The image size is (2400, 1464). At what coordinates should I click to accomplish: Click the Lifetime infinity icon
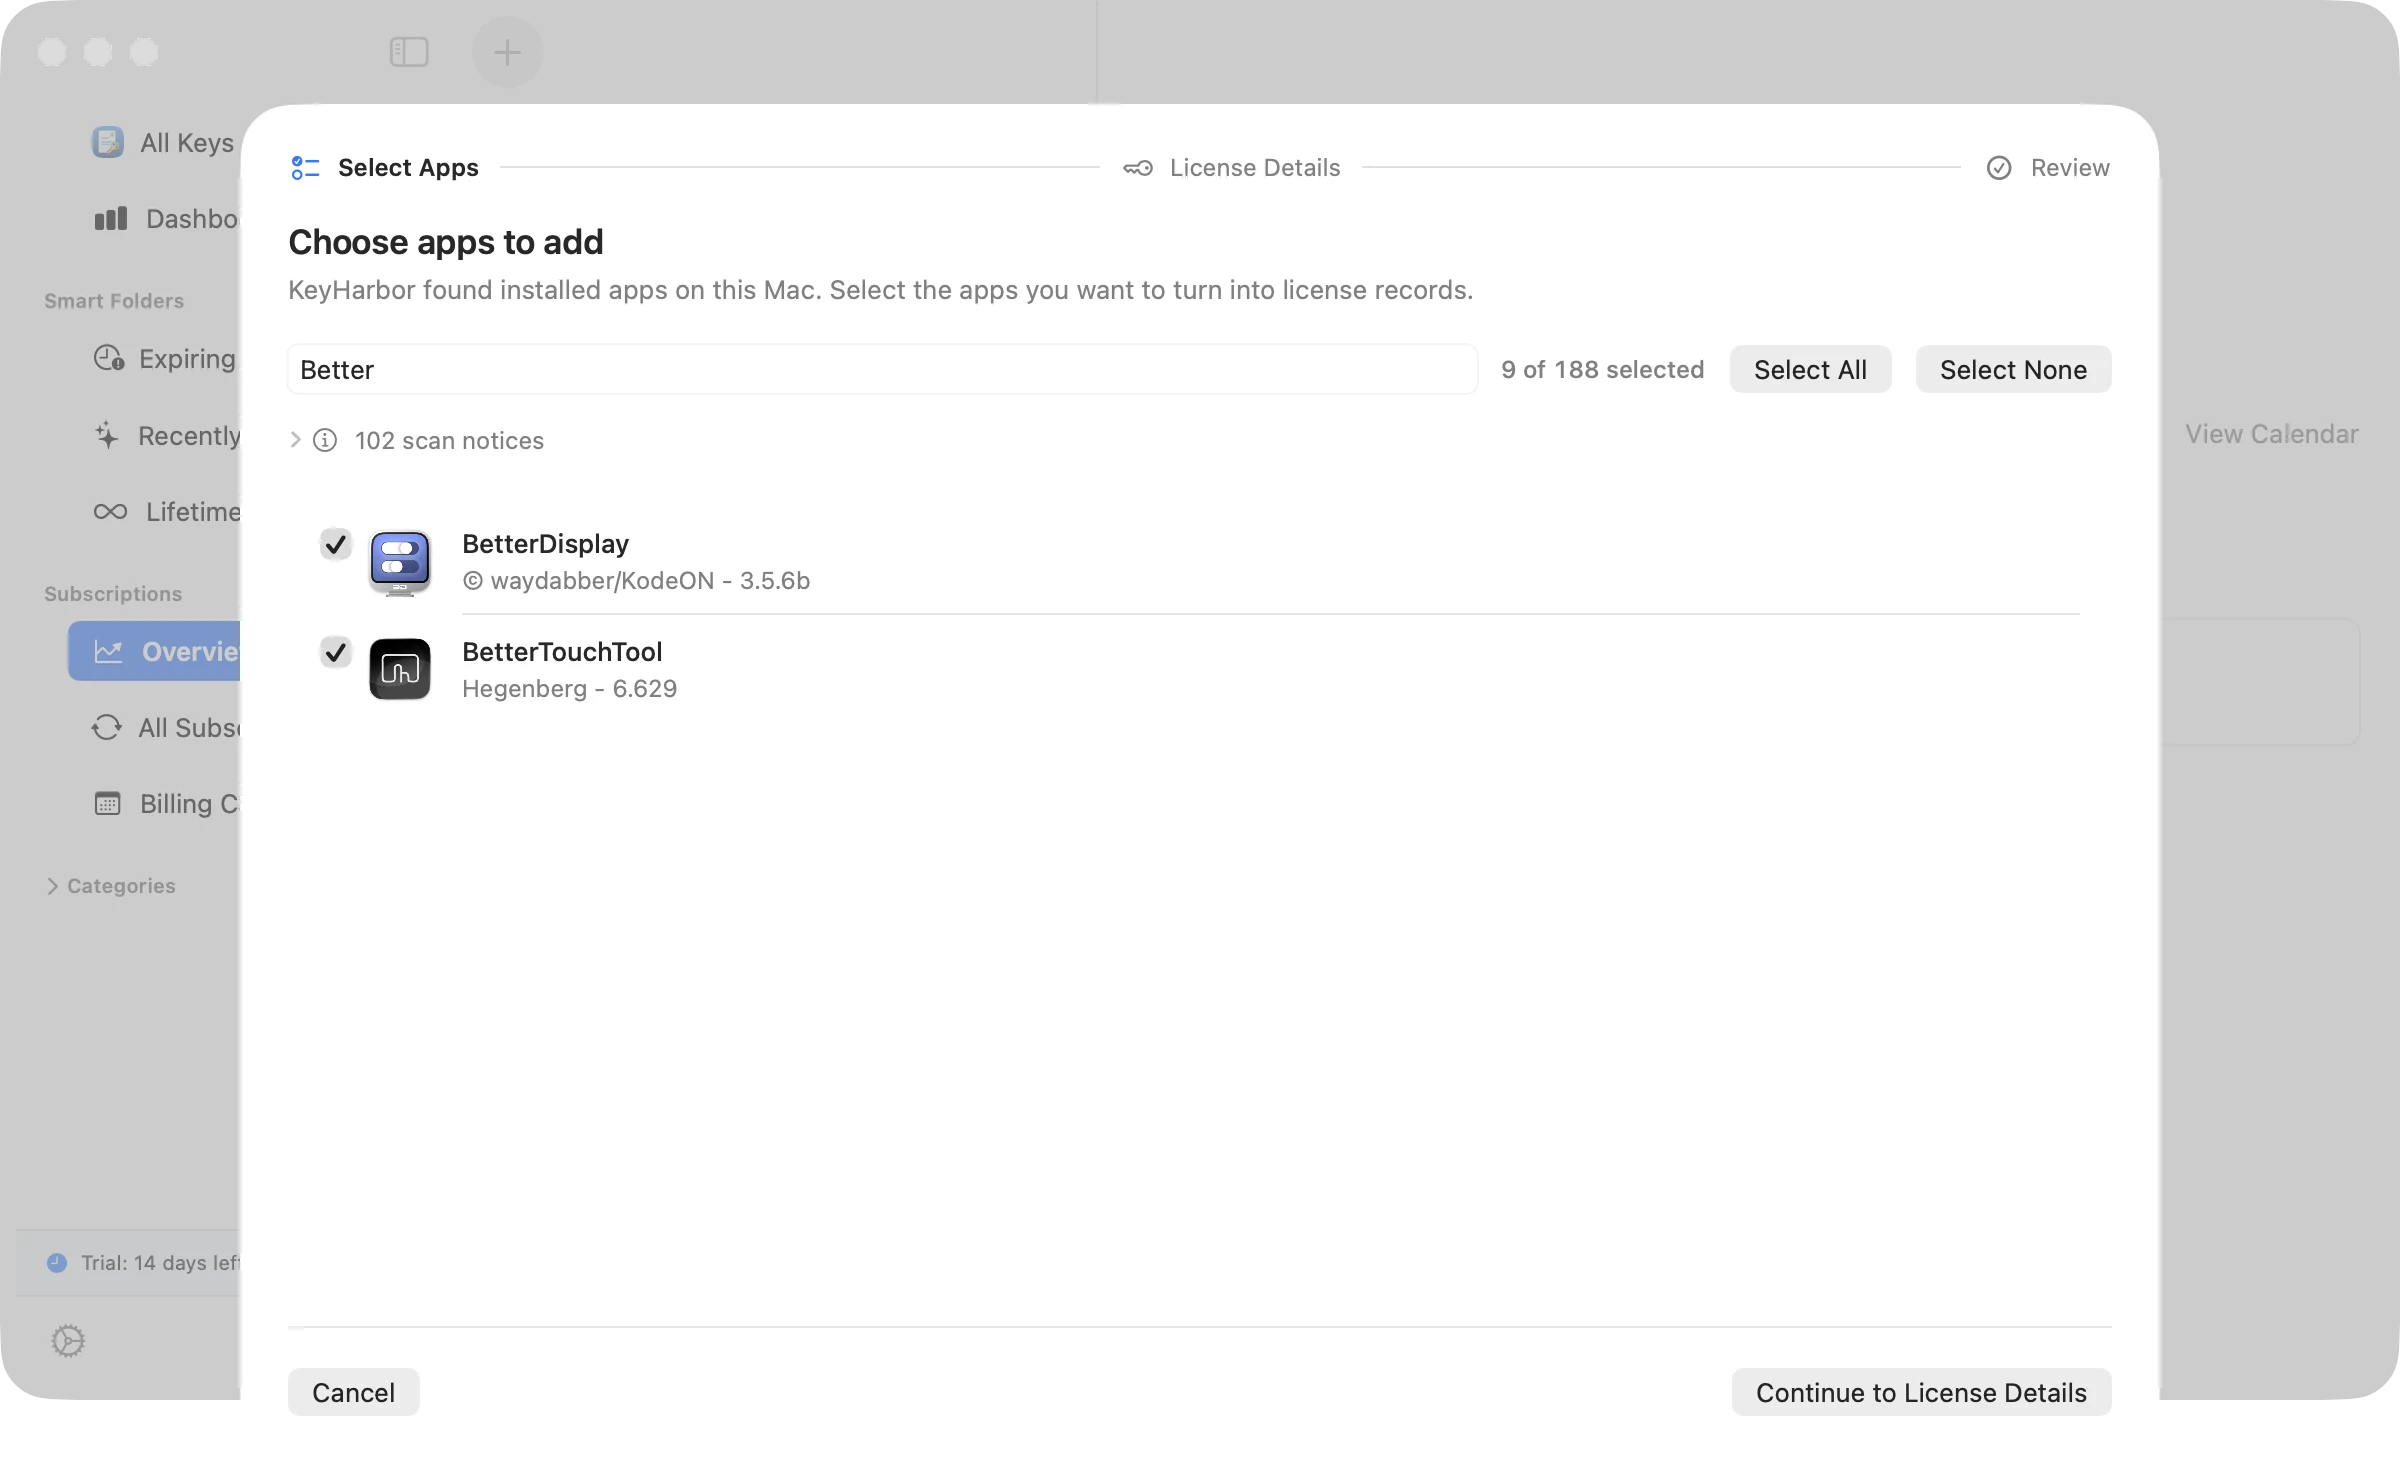click(110, 512)
